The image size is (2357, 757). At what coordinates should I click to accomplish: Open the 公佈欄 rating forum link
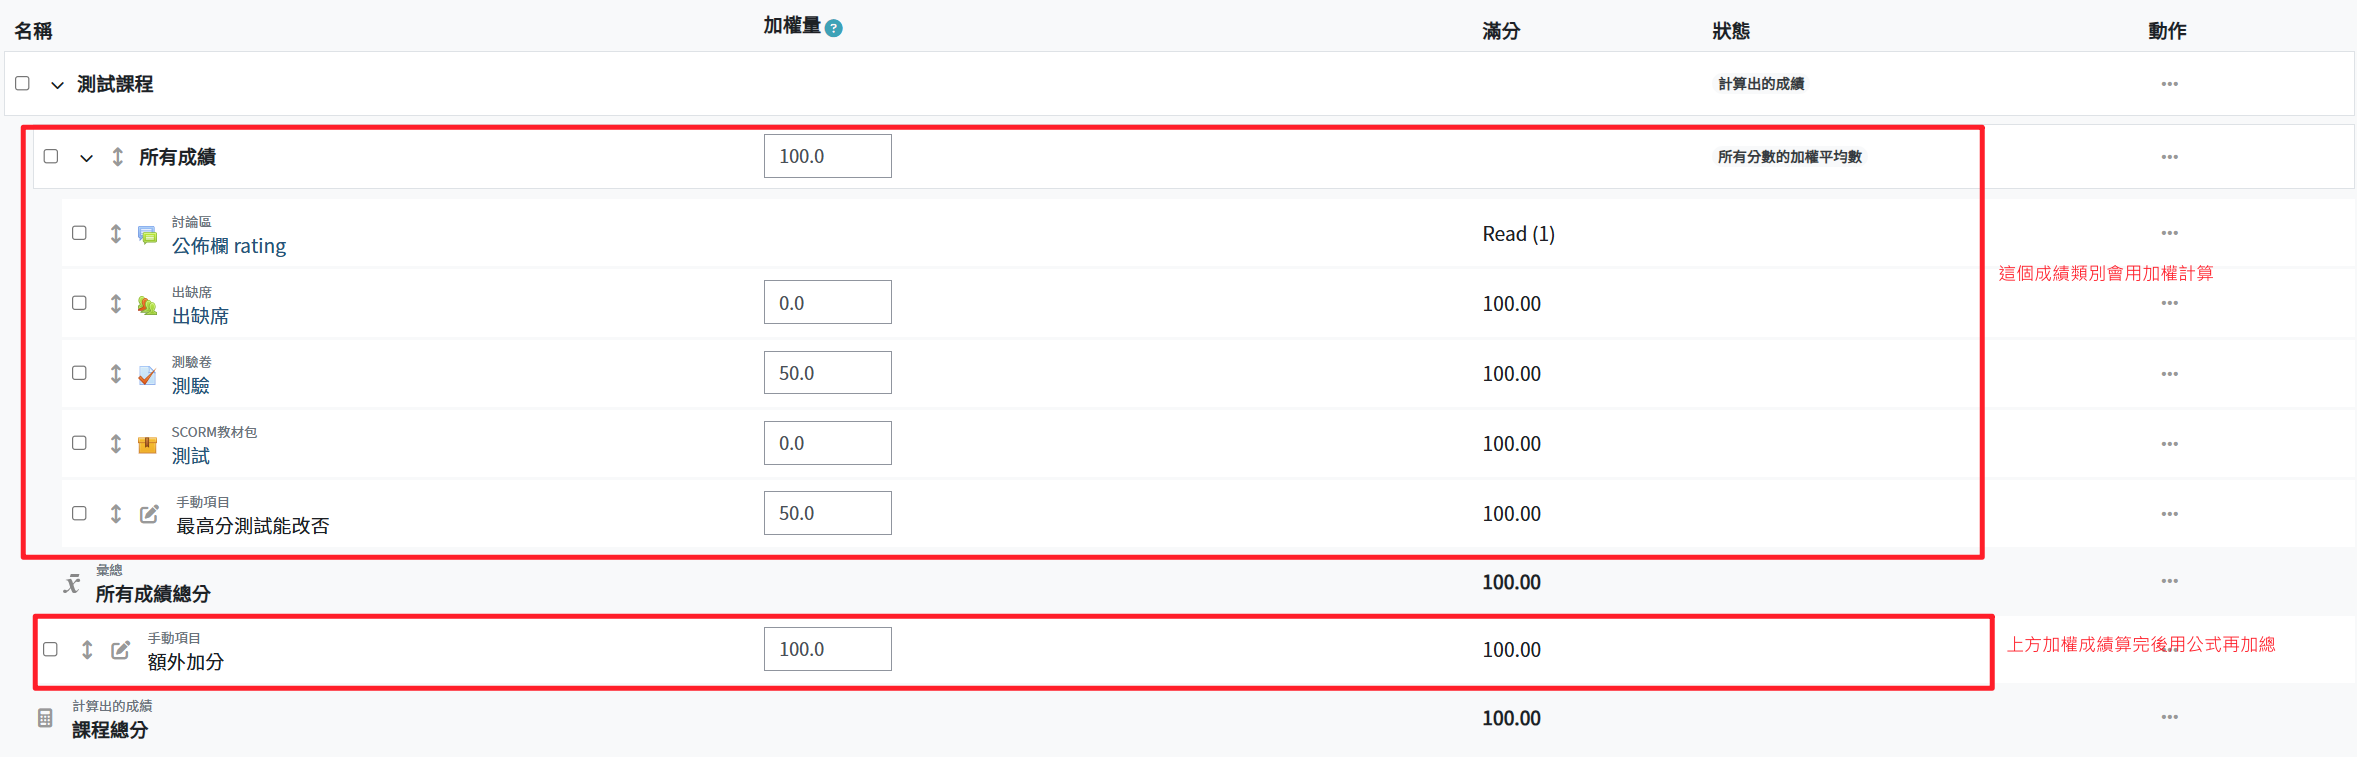[x=229, y=246]
